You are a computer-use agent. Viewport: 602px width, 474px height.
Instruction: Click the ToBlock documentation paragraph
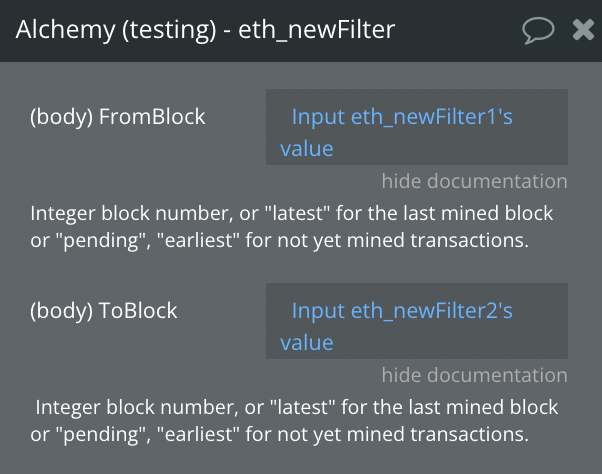294,421
